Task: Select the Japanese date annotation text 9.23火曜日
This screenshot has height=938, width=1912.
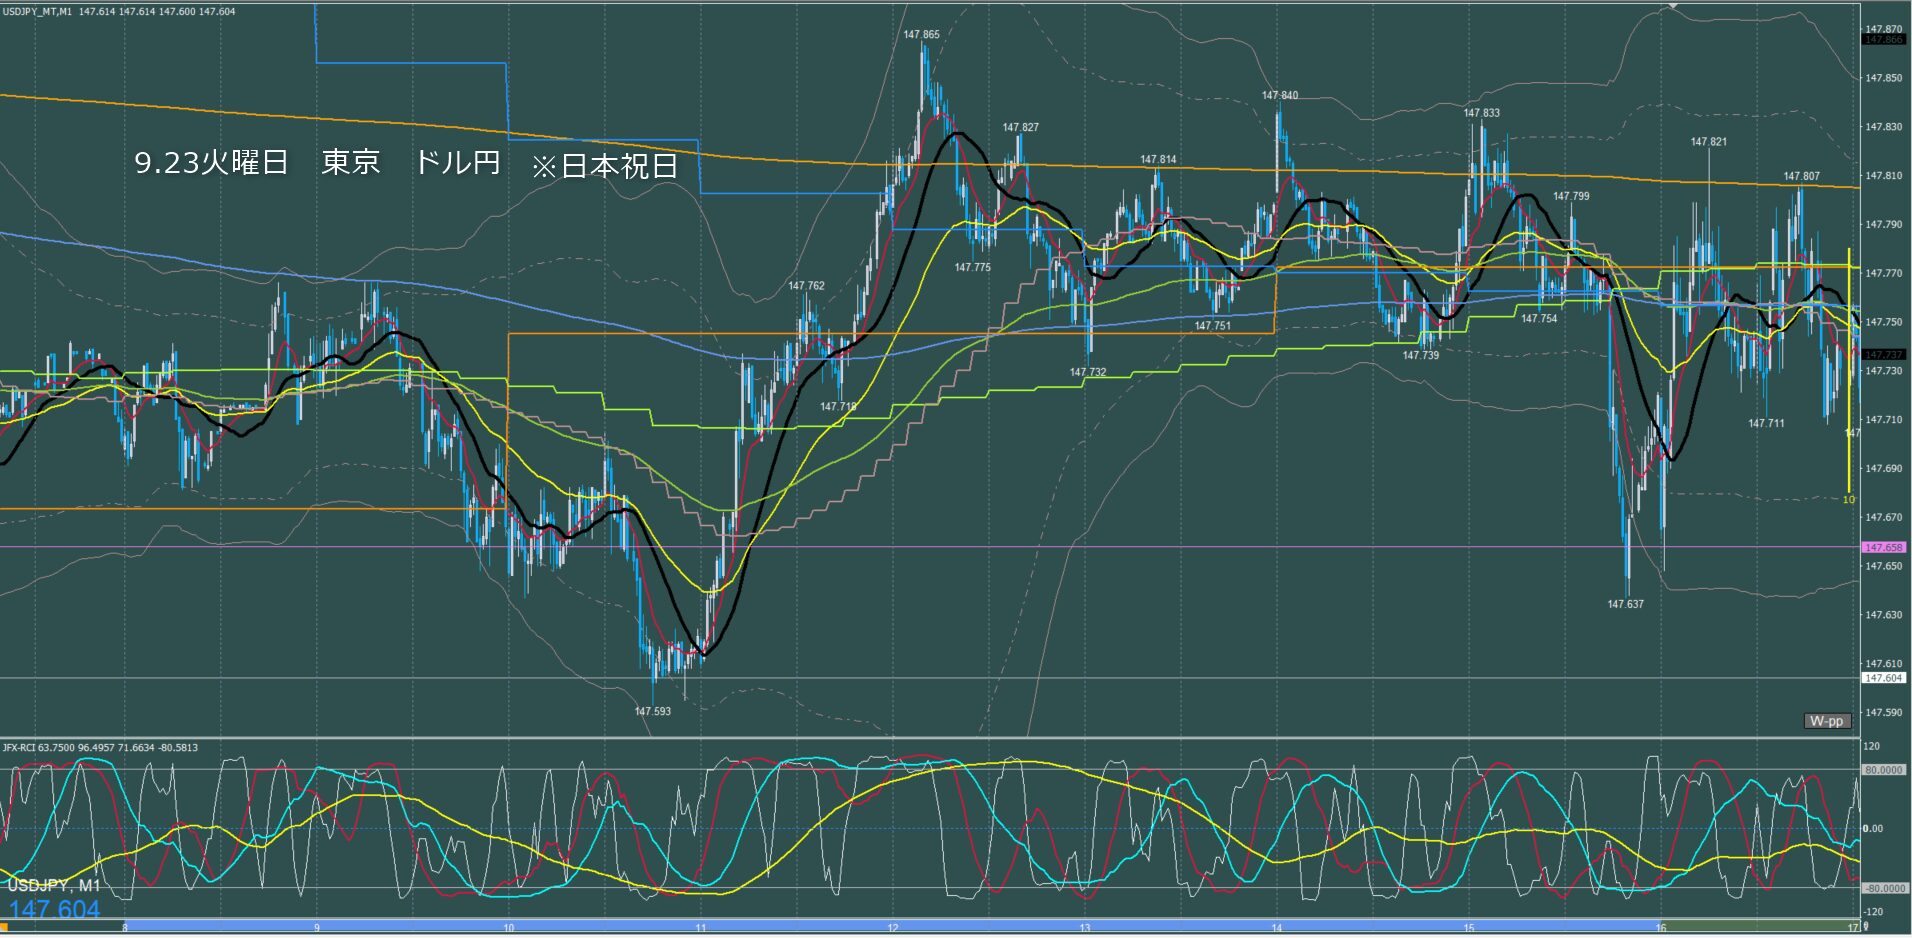Action: 211,163
